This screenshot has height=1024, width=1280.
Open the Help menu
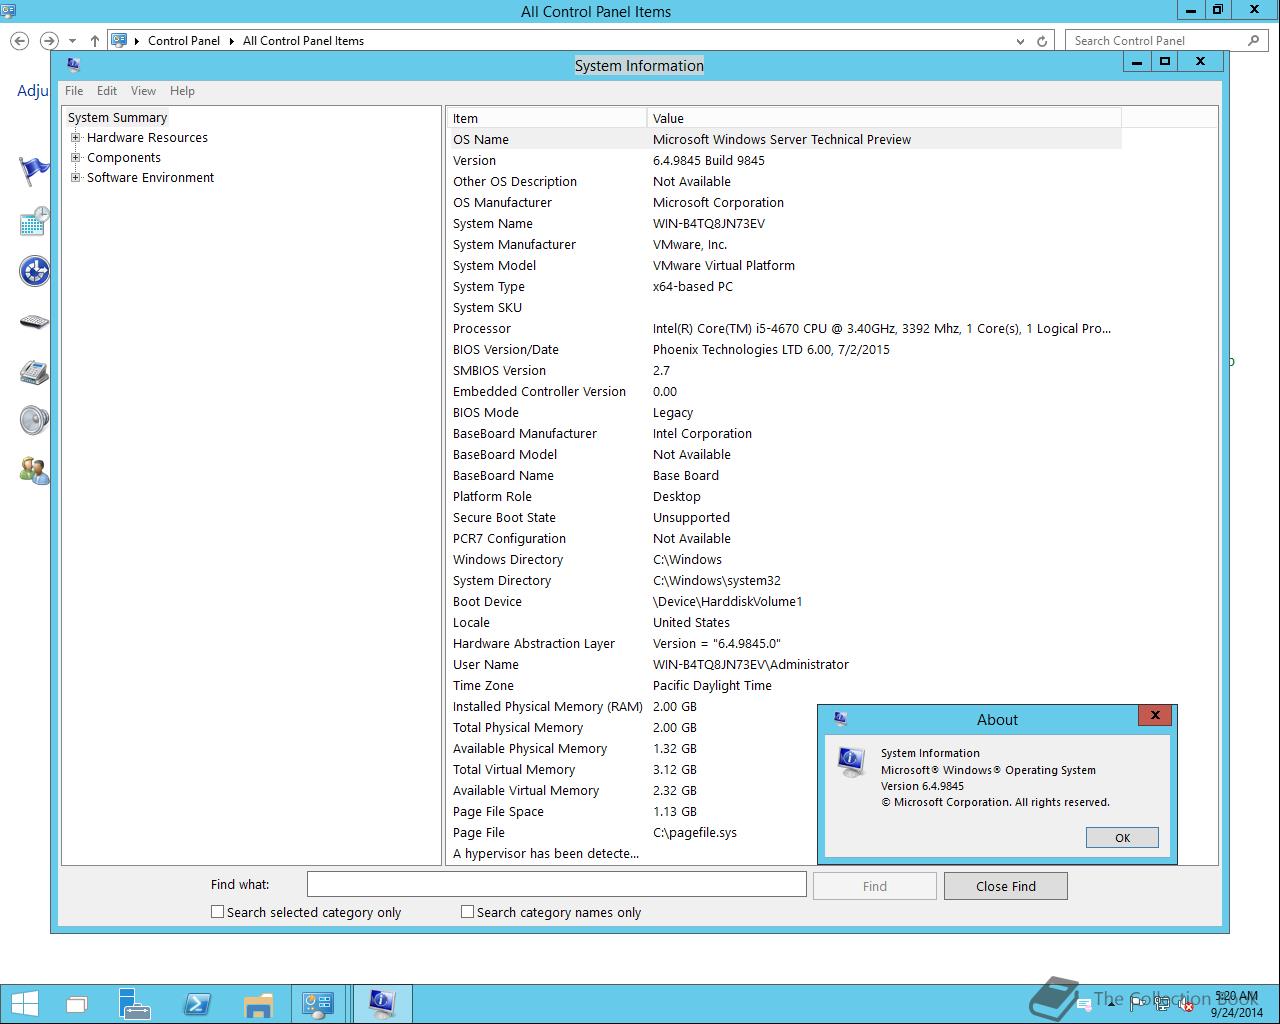[x=182, y=91]
